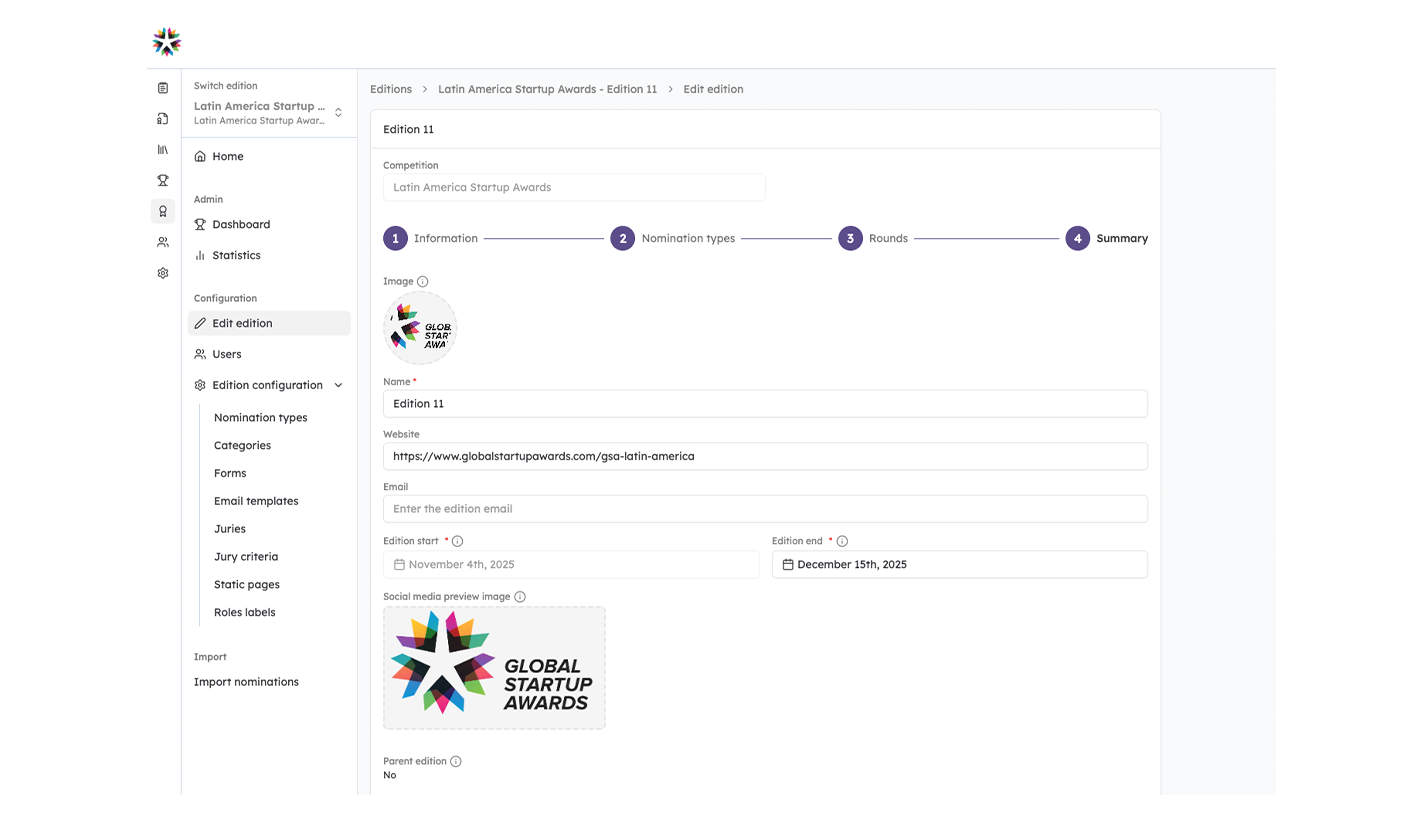Open the library books icon in the rail
This screenshot has width=1423, height=815.
coord(163,150)
